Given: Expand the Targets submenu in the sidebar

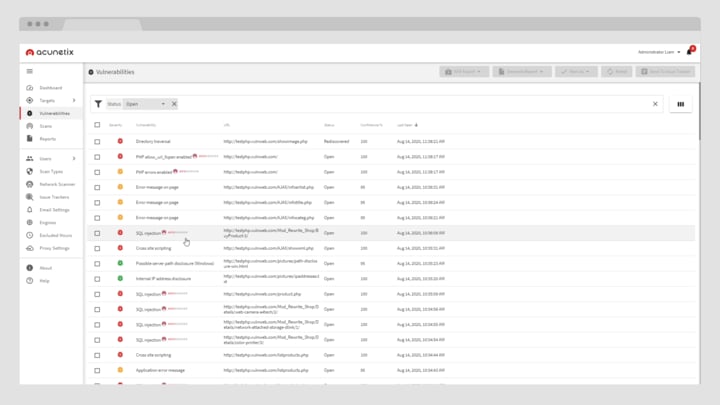Looking at the screenshot, I should pyautogui.click(x=74, y=101).
